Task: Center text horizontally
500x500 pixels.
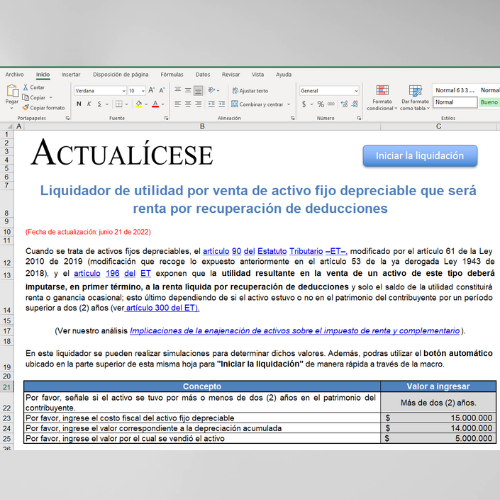Action: click(188, 104)
